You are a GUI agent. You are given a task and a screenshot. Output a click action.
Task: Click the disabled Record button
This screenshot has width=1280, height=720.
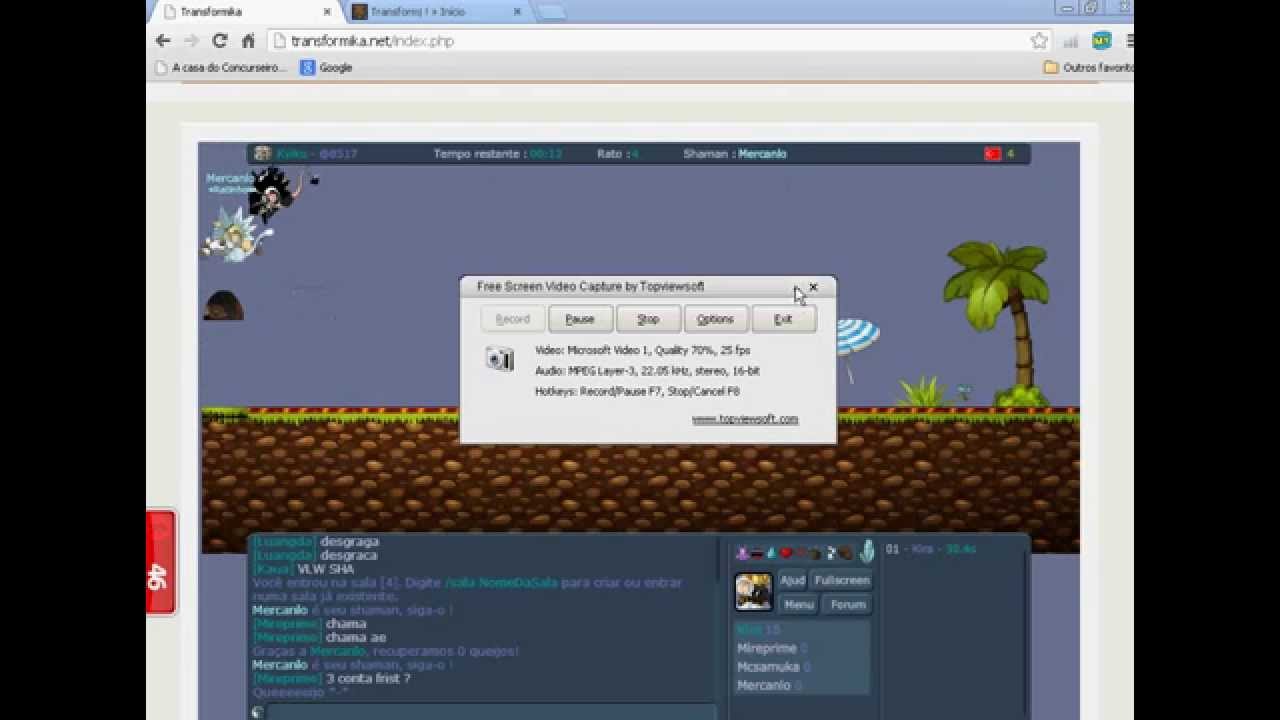512,319
